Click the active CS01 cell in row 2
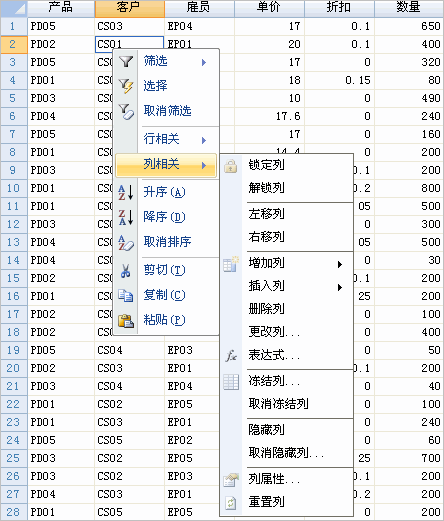 130,44
